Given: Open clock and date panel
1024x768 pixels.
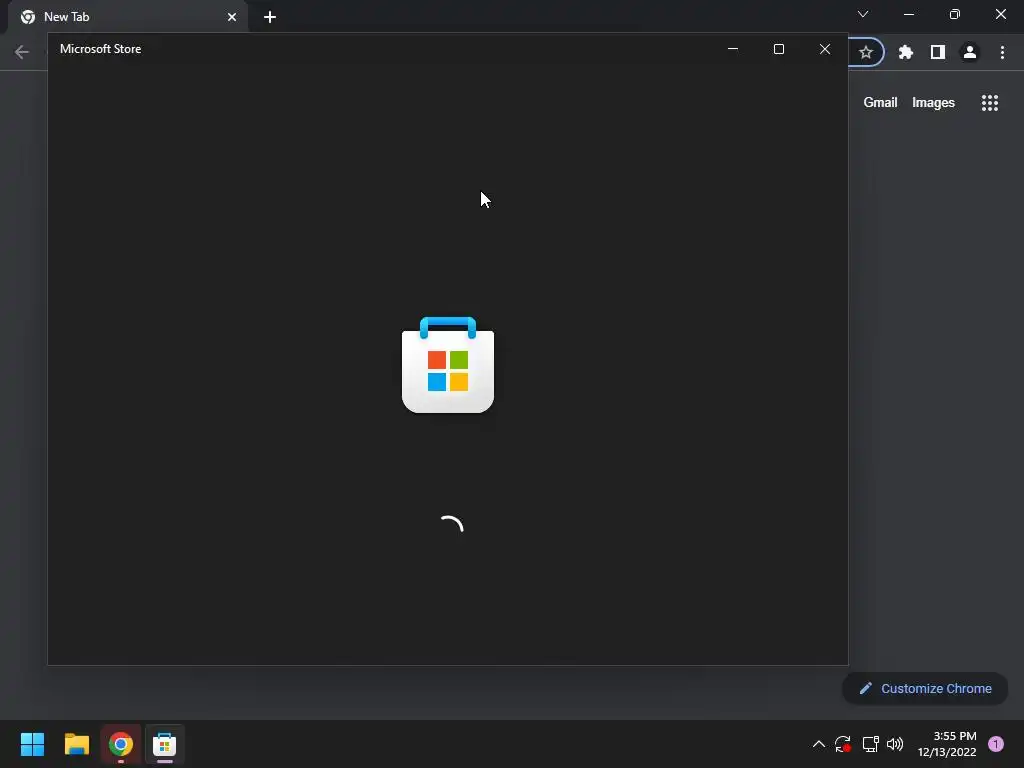Looking at the screenshot, I should click(947, 744).
